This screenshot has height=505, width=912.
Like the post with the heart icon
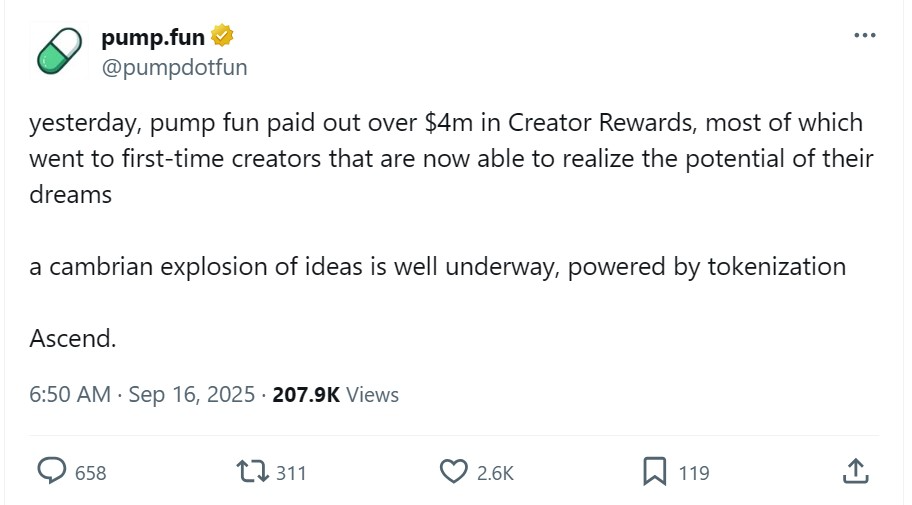[454, 472]
